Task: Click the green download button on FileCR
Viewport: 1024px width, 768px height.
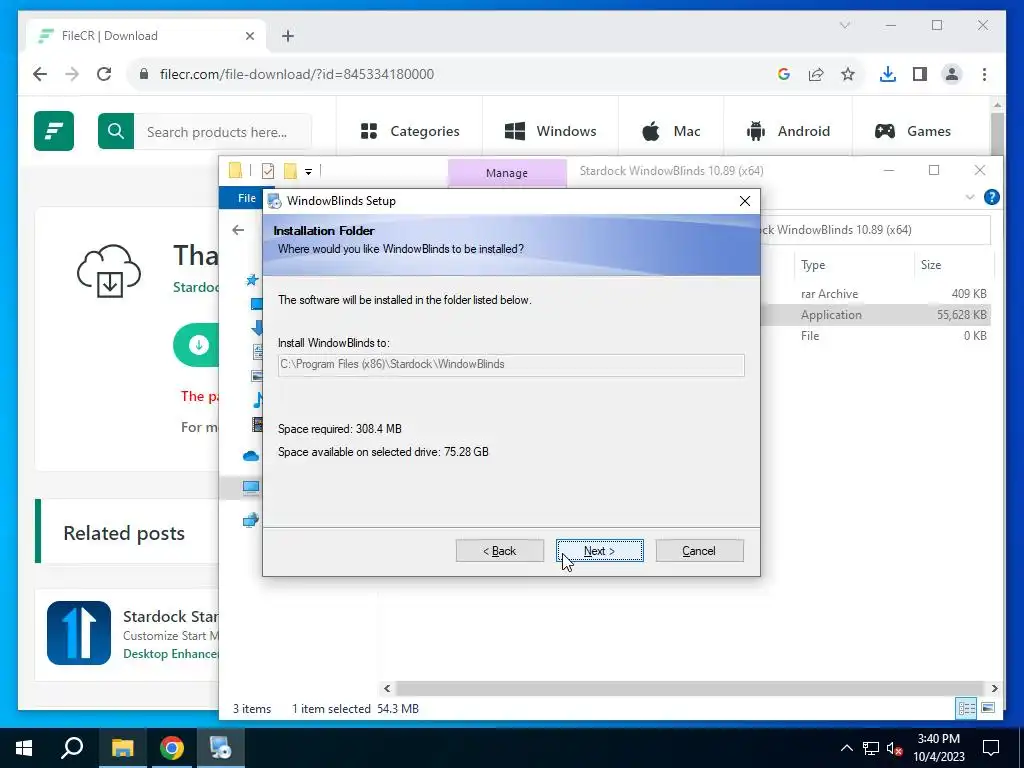Action: click(197, 345)
